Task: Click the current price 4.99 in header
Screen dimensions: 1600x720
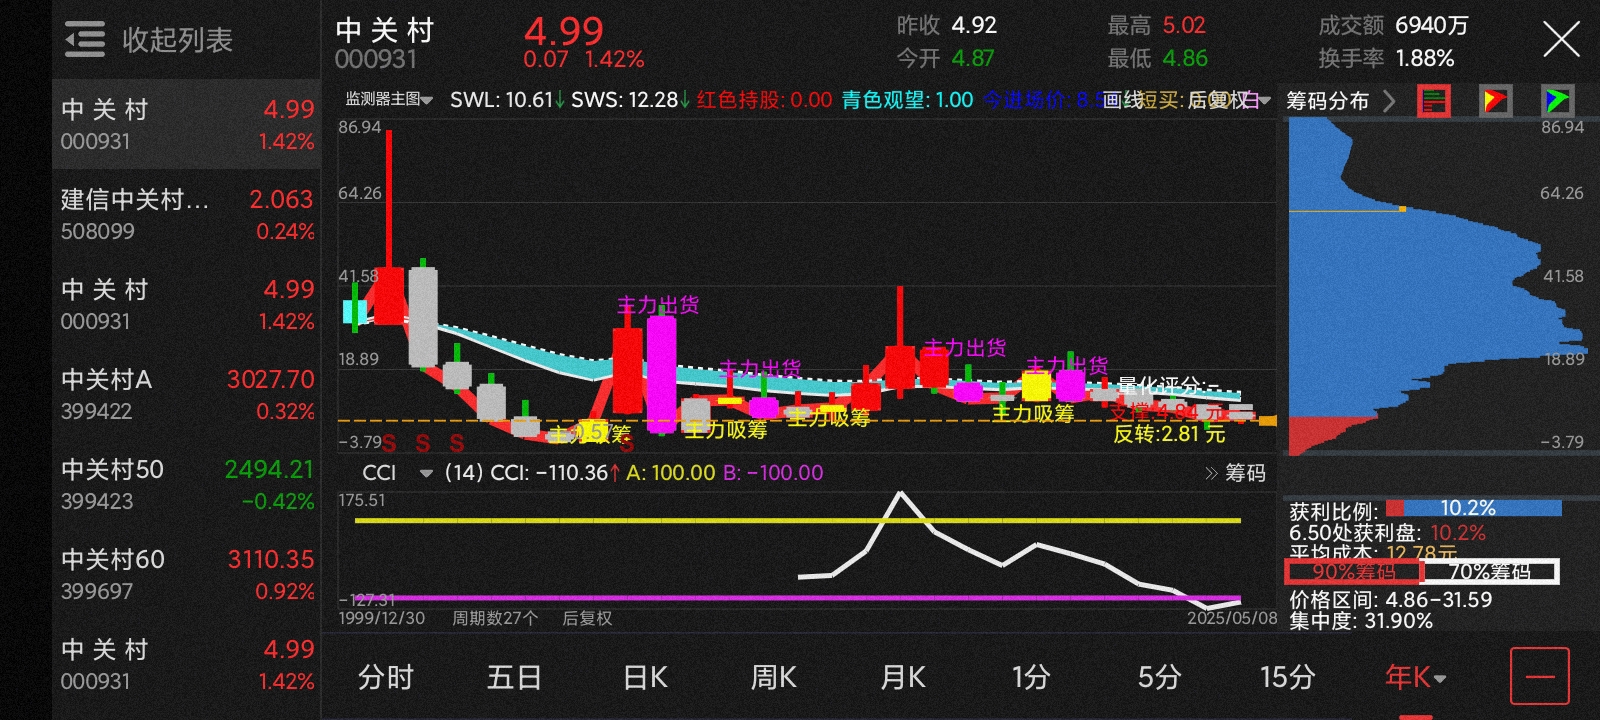Action: coord(564,31)
